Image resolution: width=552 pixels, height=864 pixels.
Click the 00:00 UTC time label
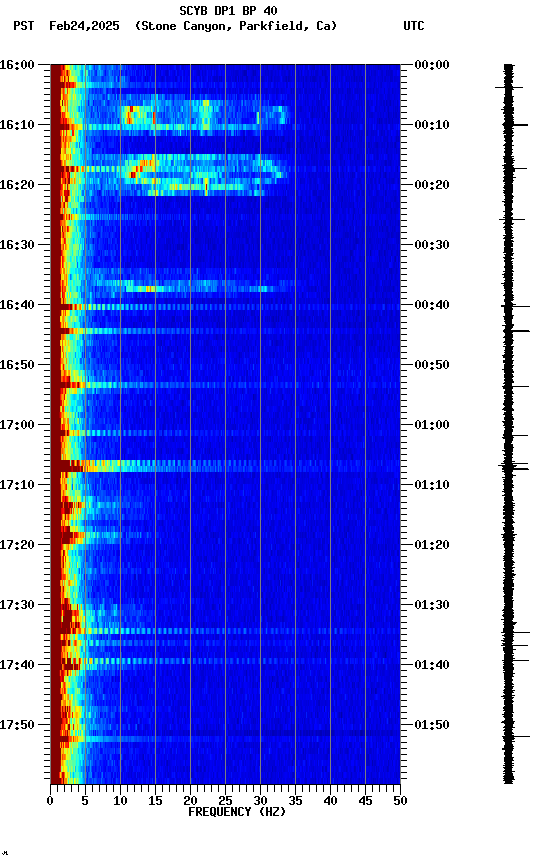(x=432, y=65)
